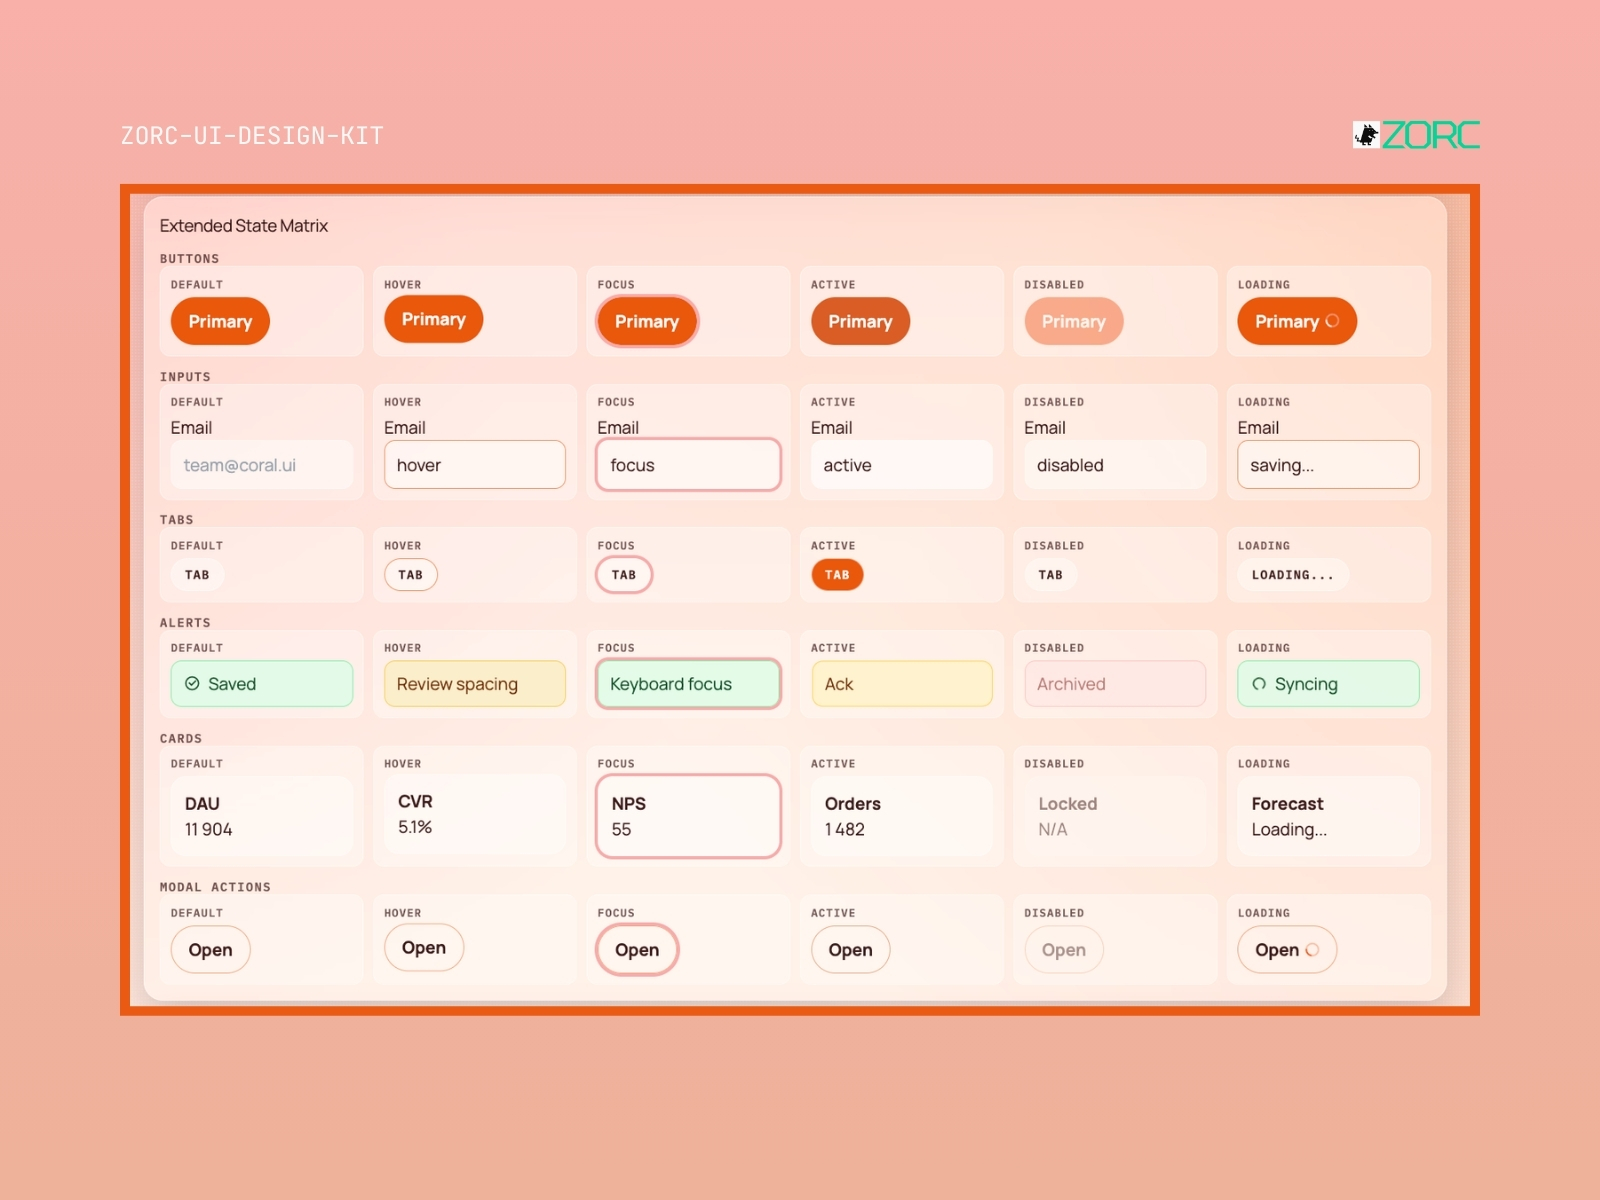Click the Email input containing 'saving...'
Image resolution: width=1600 pixels, height=1200 pixels.
1328,465
